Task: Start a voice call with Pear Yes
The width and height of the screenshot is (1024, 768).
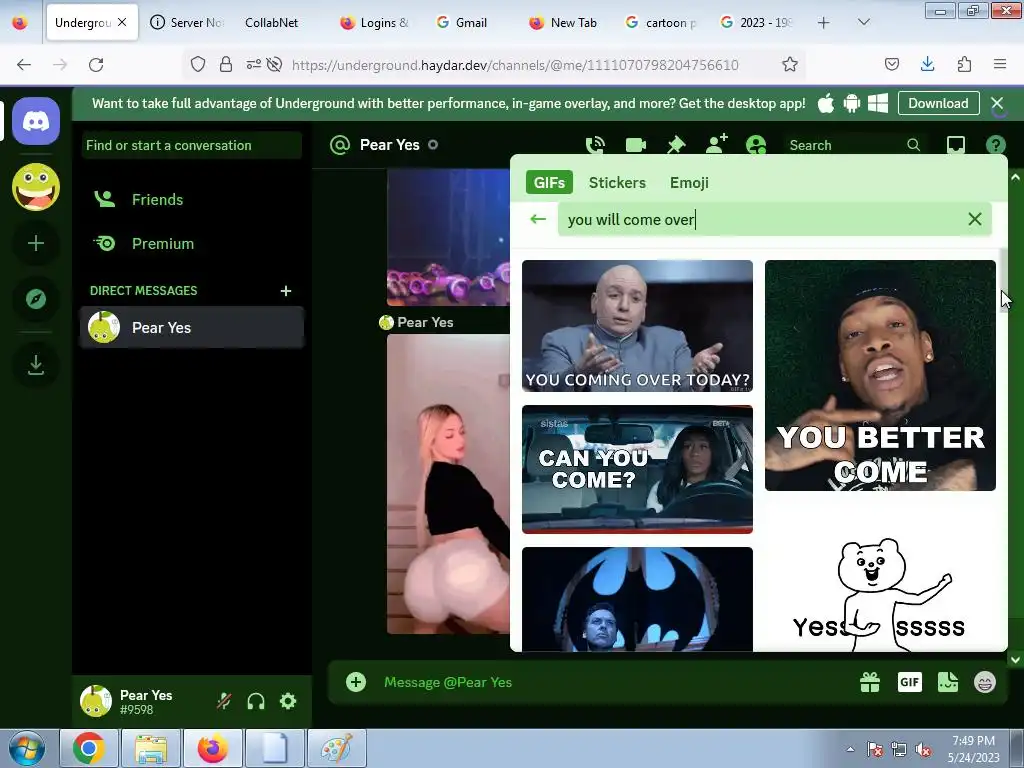Action: [595, 145]
